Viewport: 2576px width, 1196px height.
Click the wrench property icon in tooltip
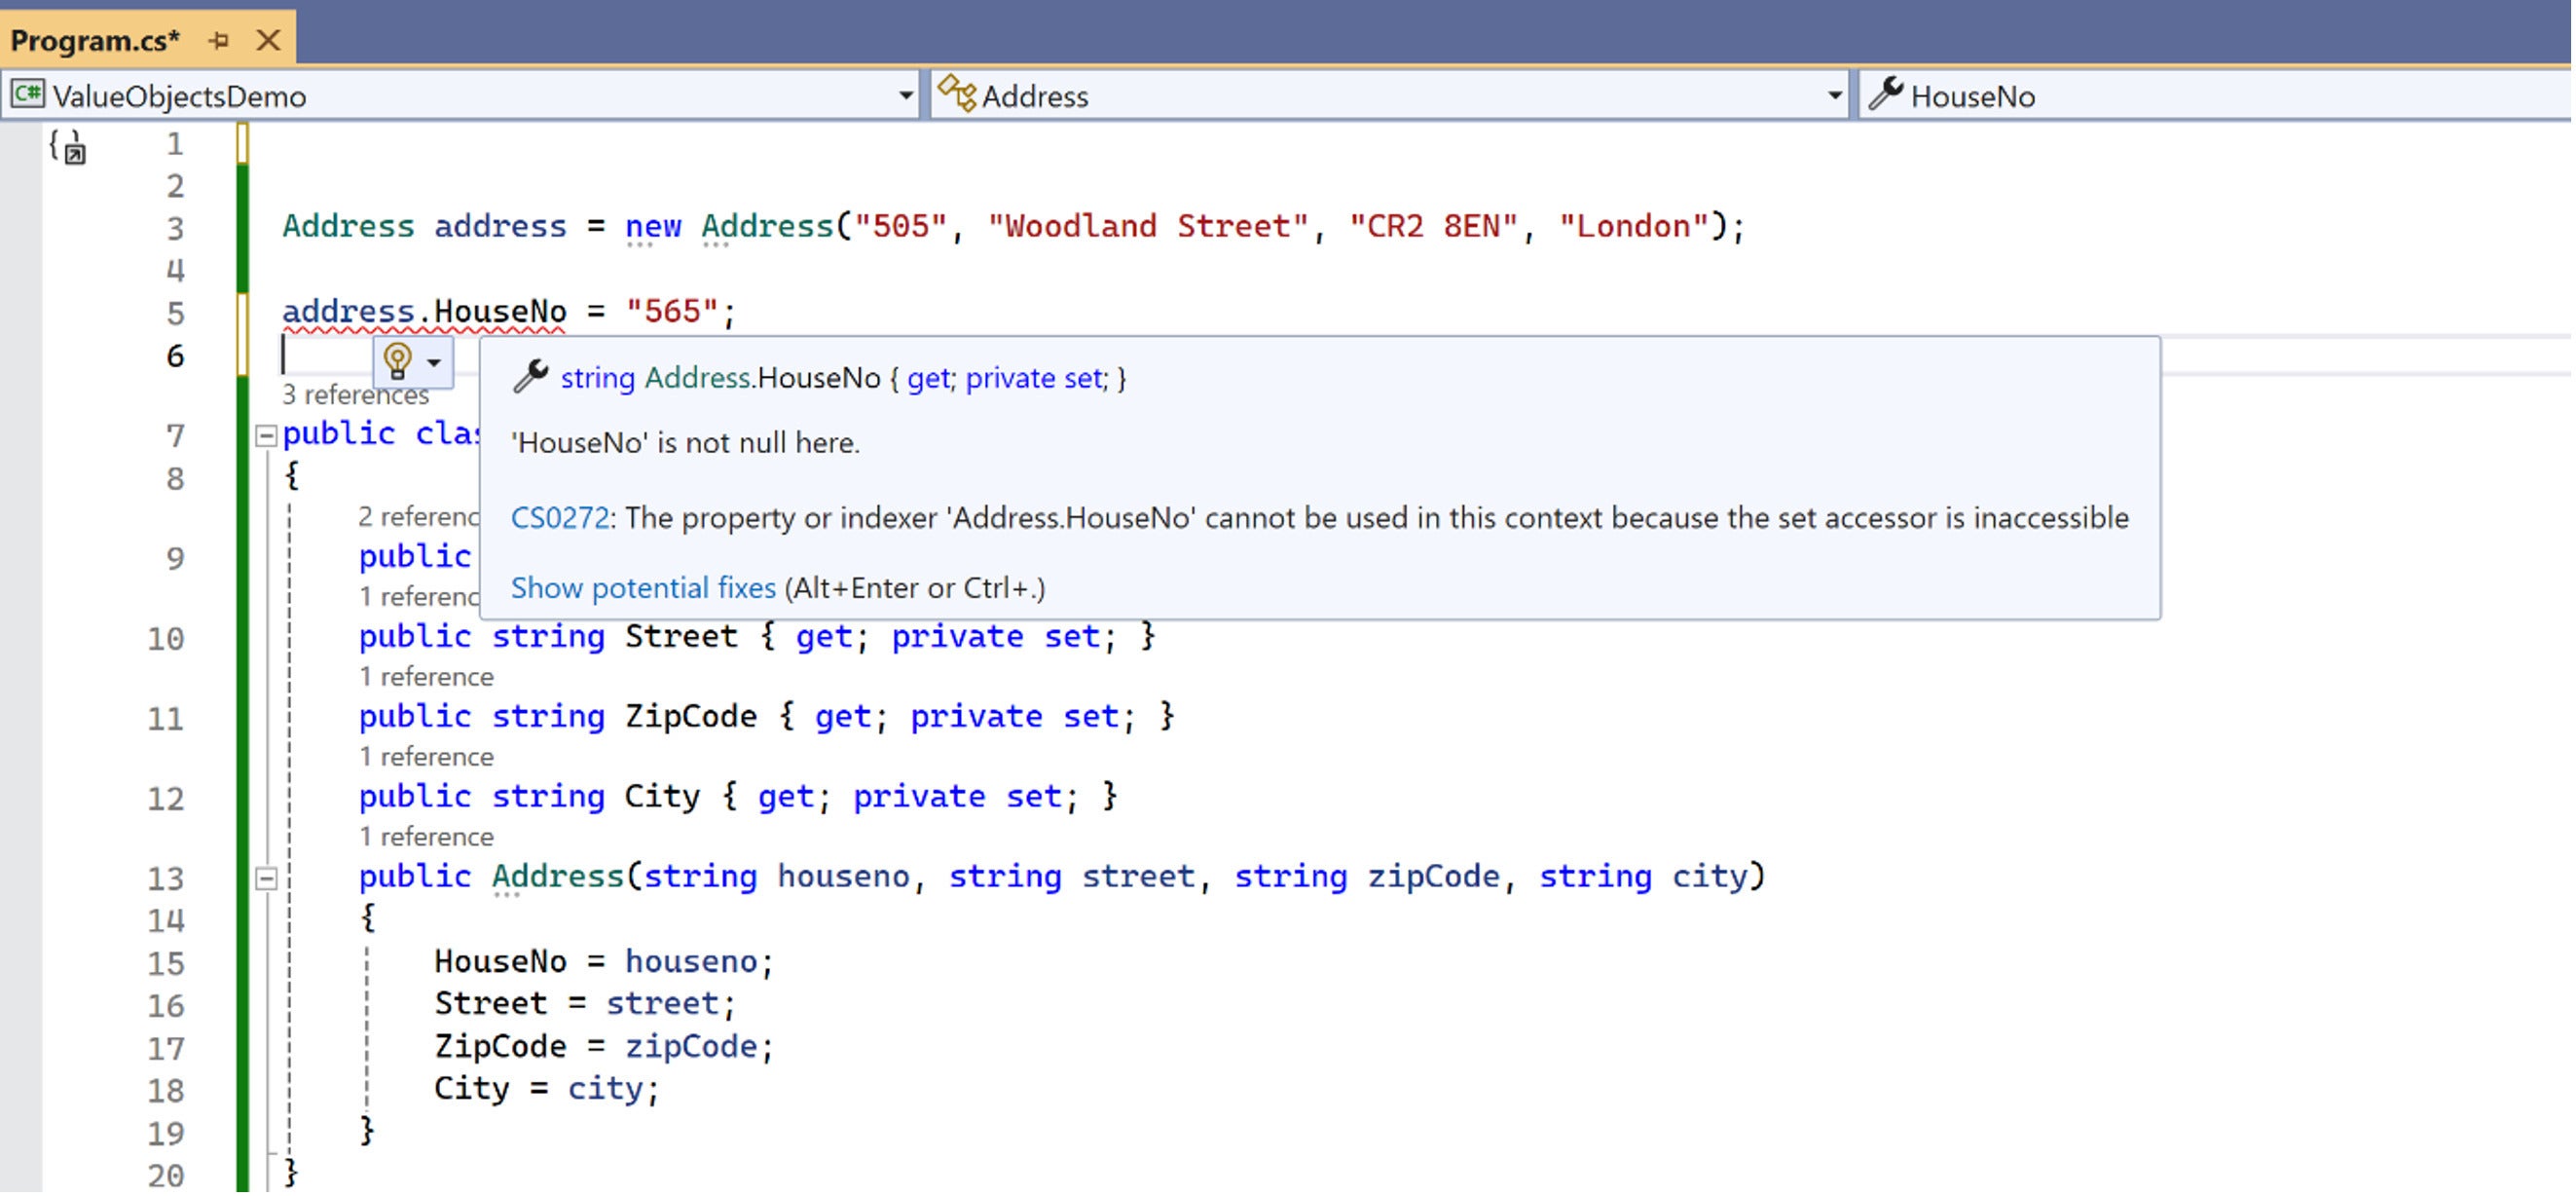[530, 377]
